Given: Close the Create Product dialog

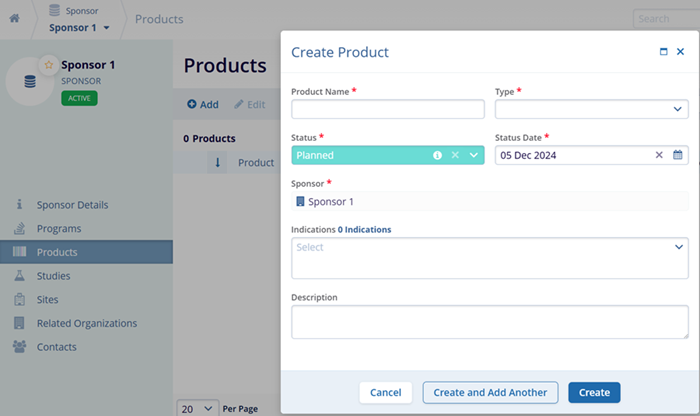Looking at the screenshot, I should click(680, 52).
